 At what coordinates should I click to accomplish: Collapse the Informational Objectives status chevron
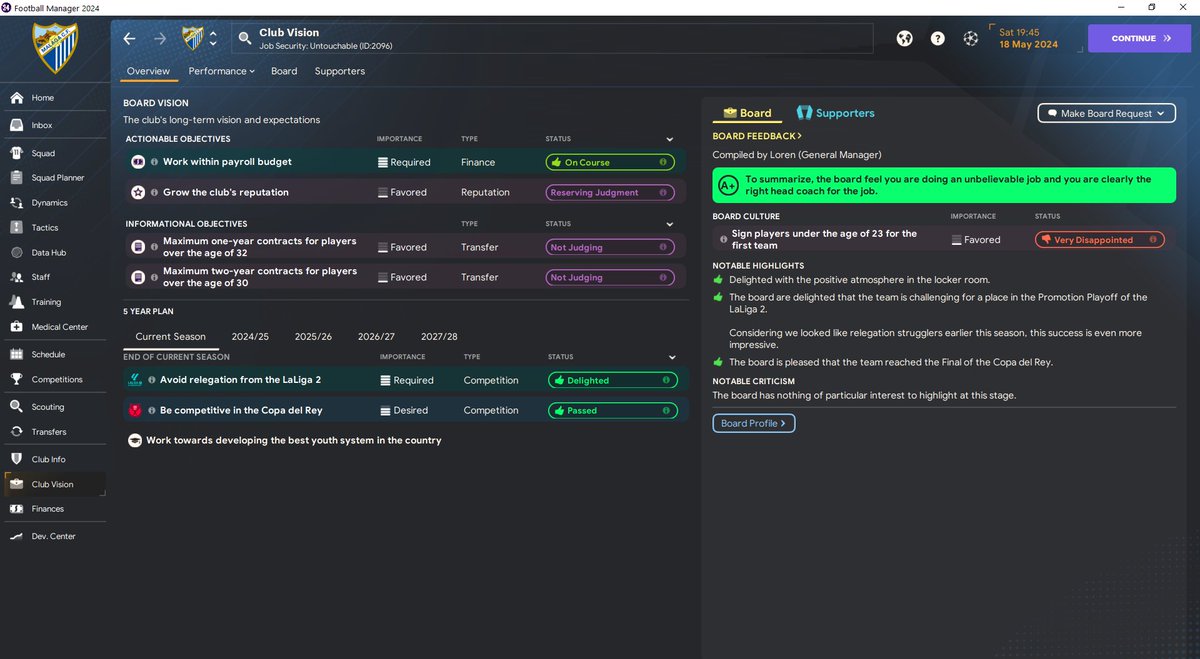tap(669, 224)
